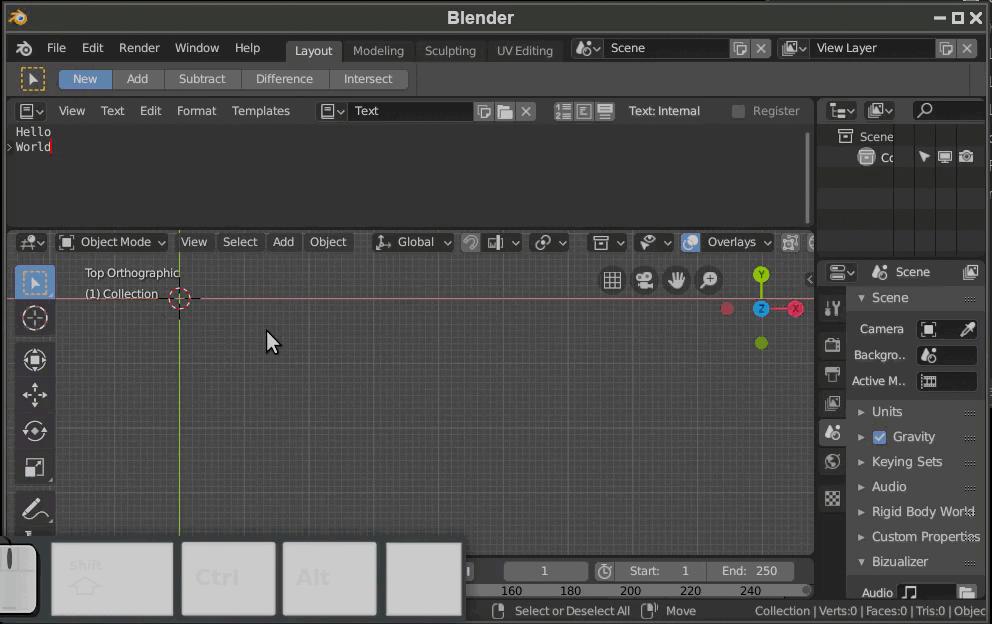Open the Render menu
Image resolution: width=992 pixels, height=624 pixels.
[x=139, y=48]
